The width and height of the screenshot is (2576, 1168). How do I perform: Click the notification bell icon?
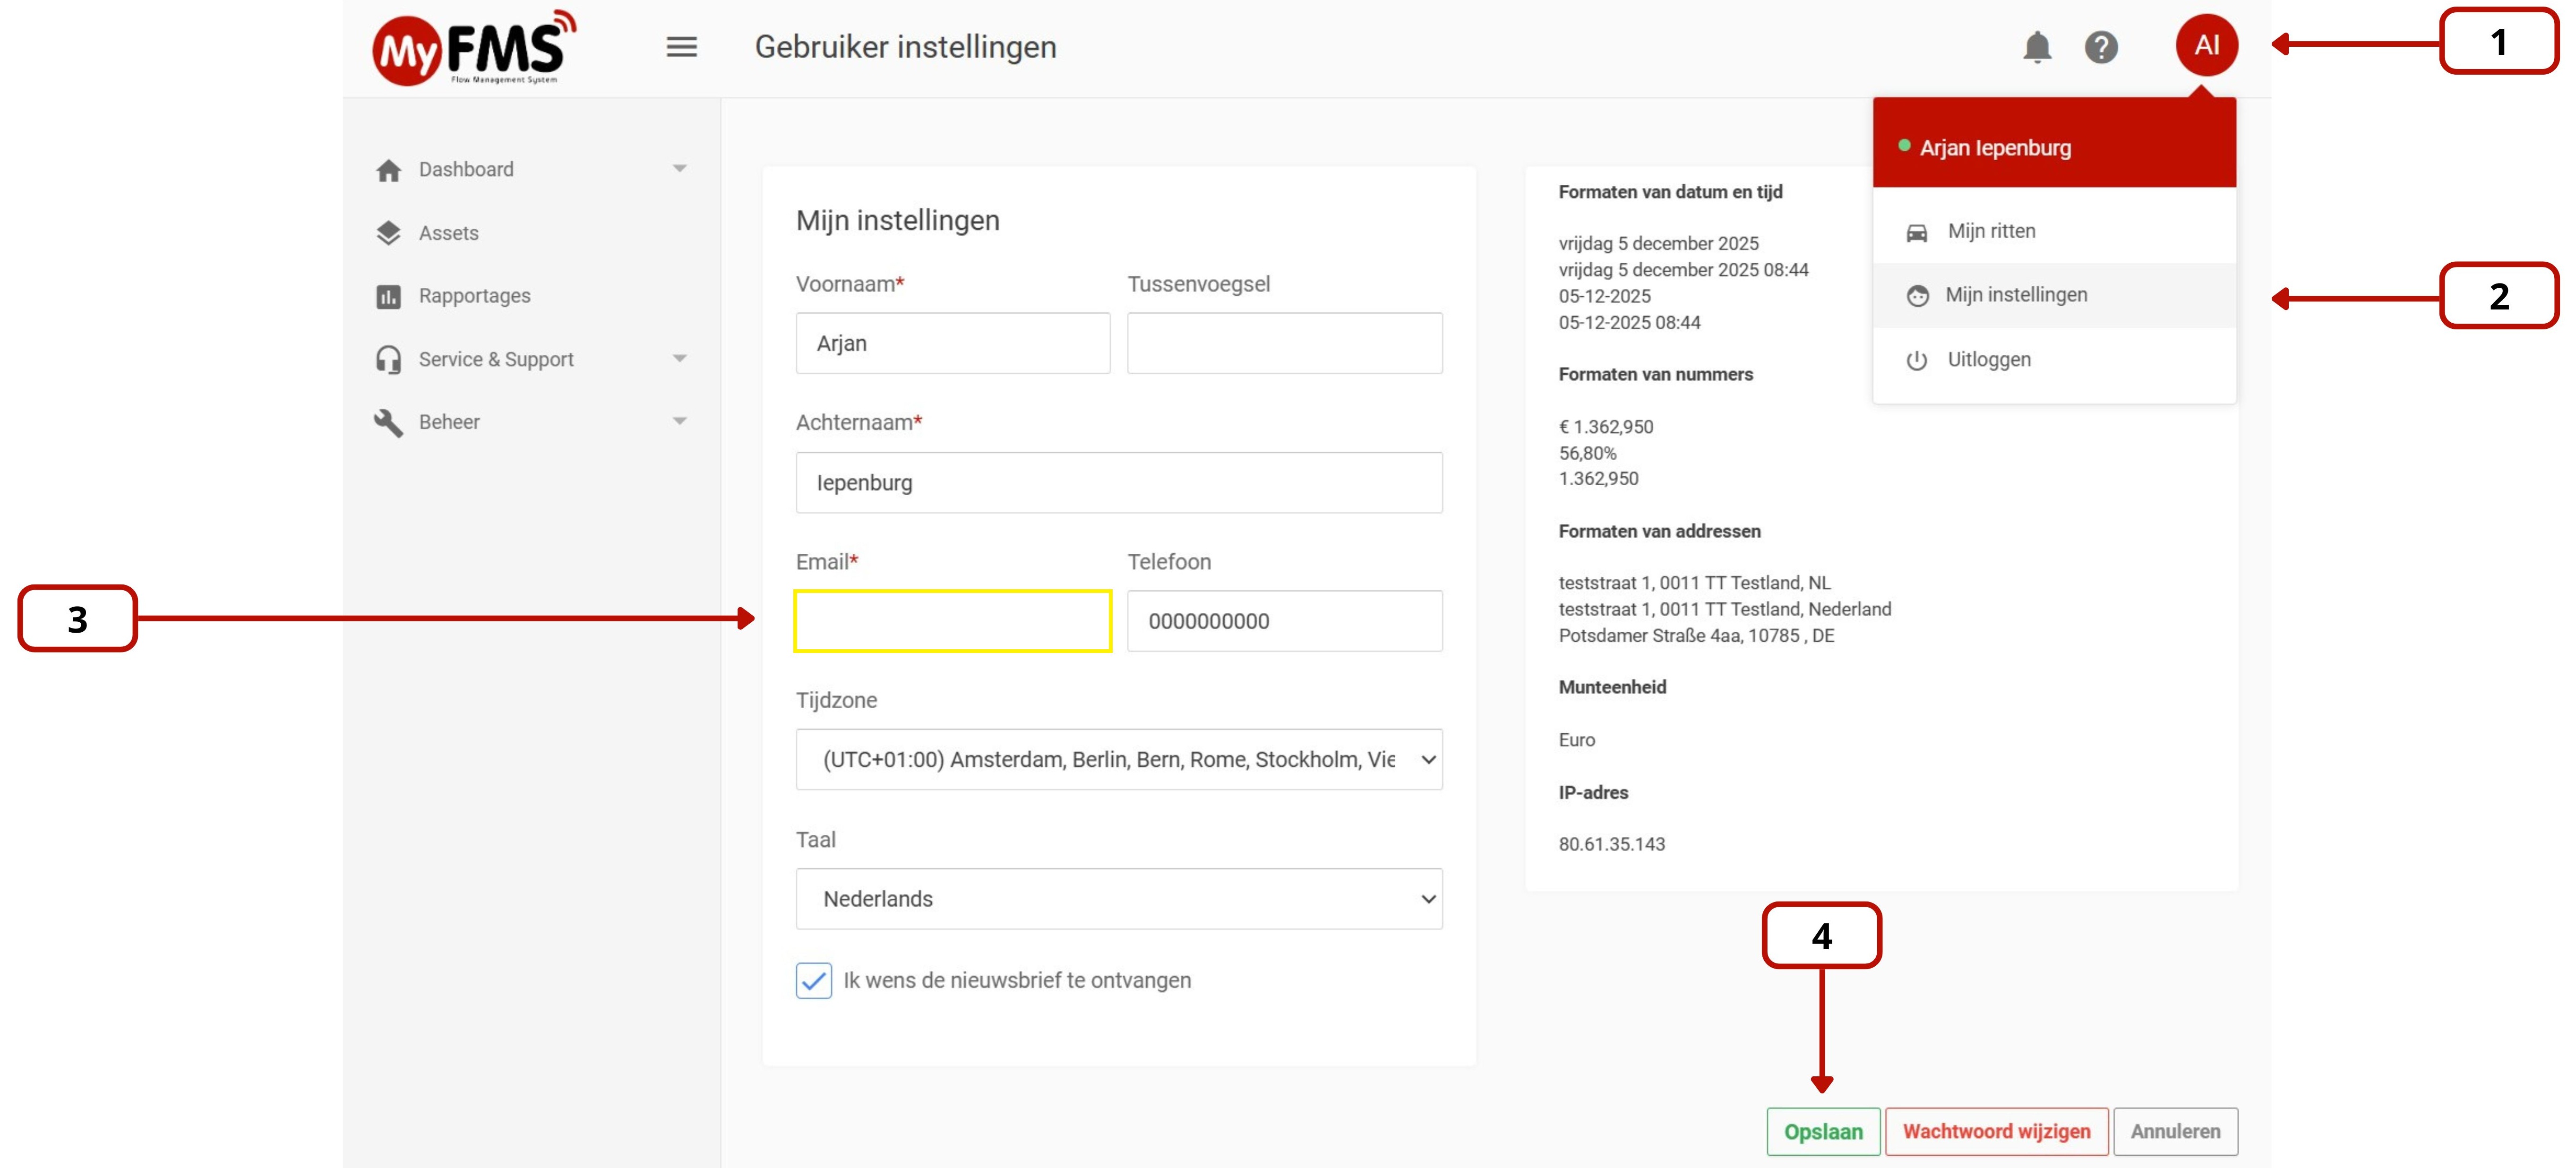(2036, 47)
